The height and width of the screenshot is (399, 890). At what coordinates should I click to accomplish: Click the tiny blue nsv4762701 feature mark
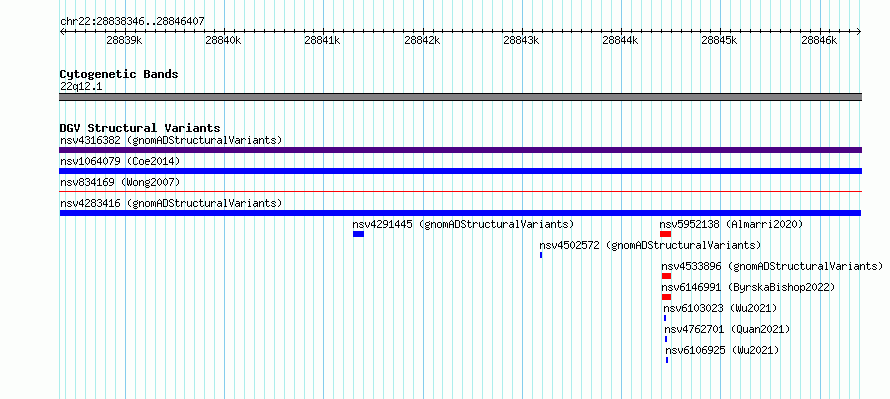click(666, 339)
